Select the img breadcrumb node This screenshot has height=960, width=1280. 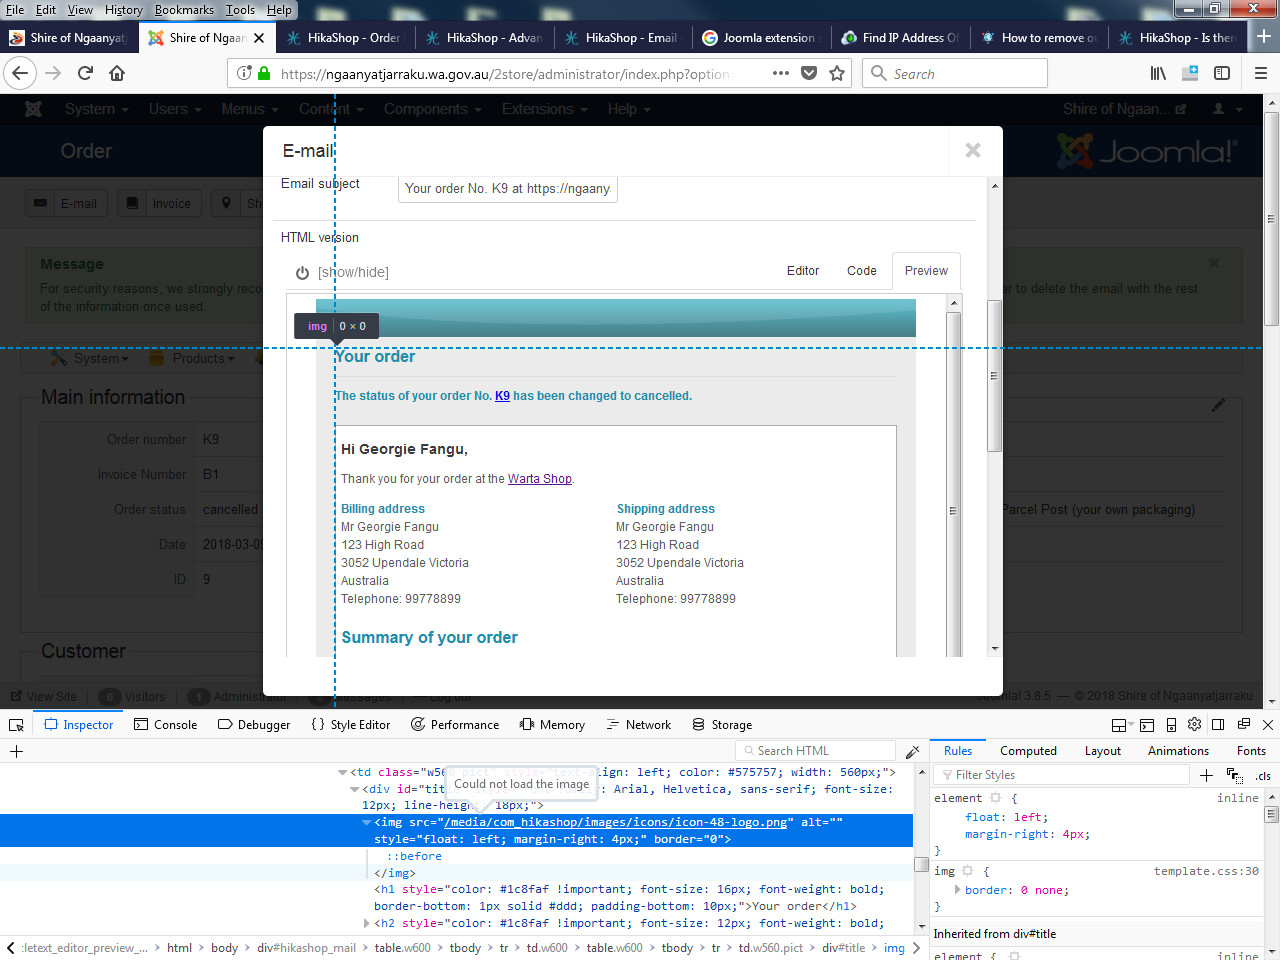(x=894, y=948)
